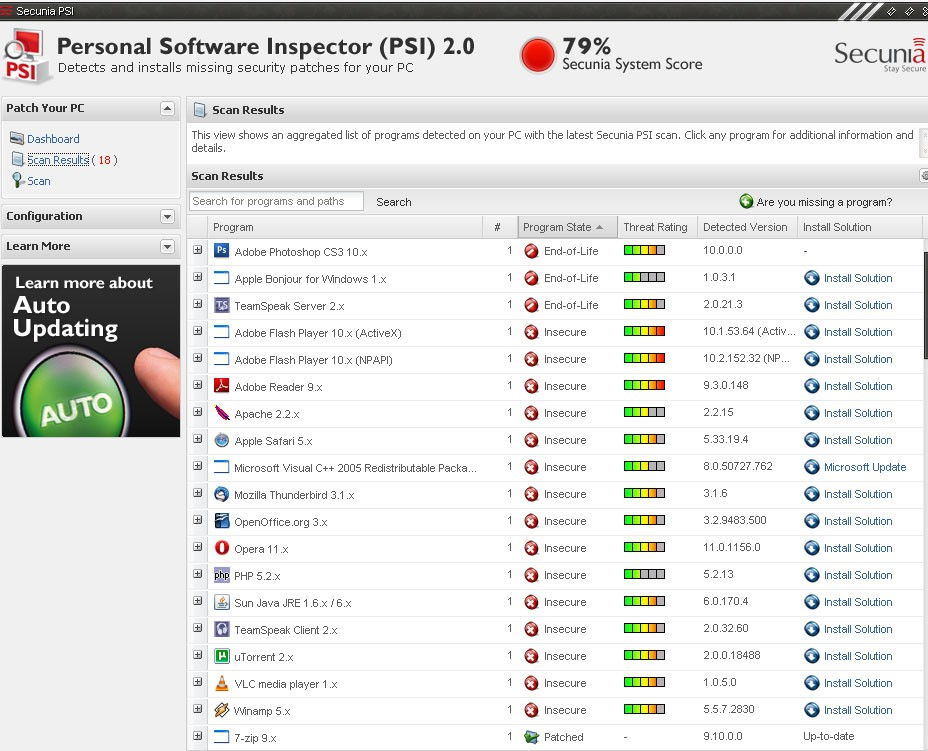
Task: Click the Up-to-date status for 7-zip
Action: click(x=829, y=736)
